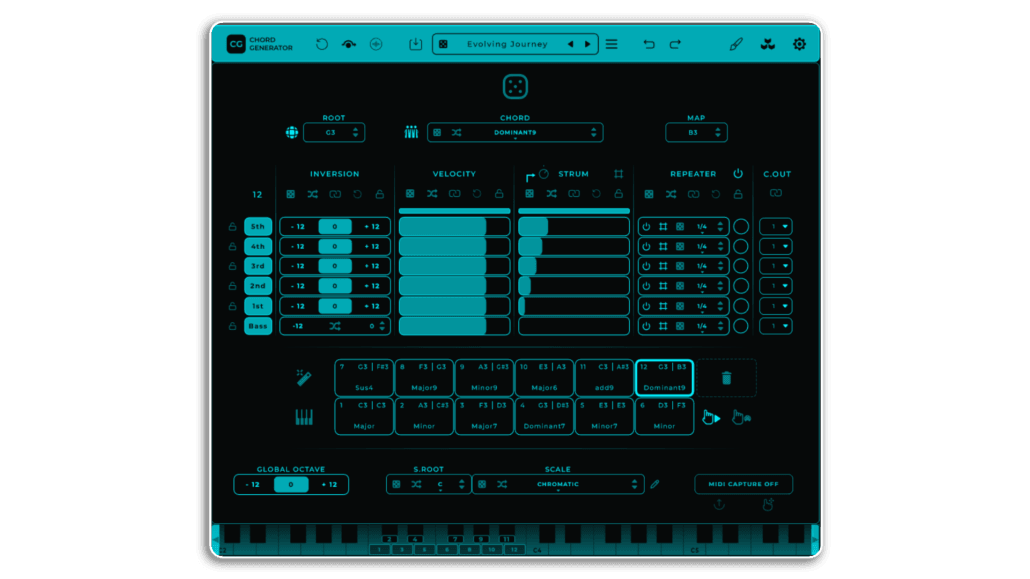Image resolution: width=1030 pixels, height=579 pixels.
Task: Open the hamburger menu in the top bar
Action: point(611,44)
